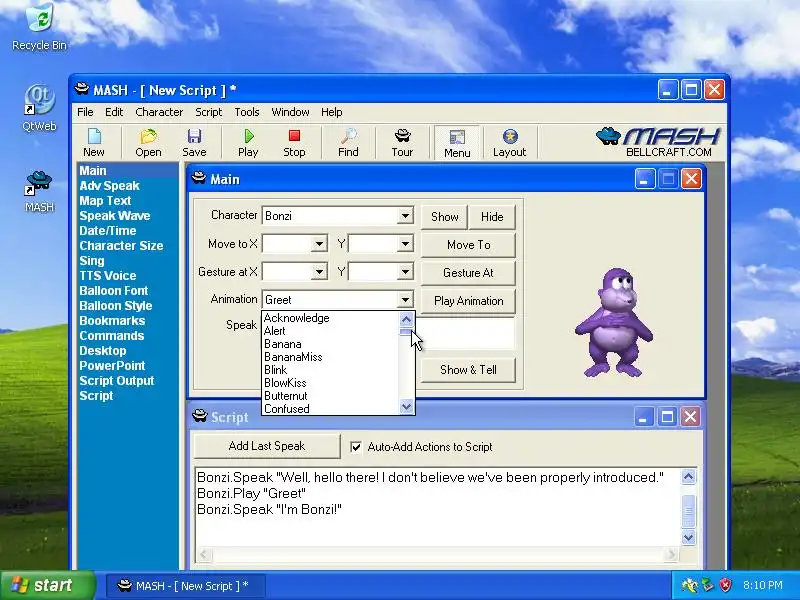The height and width of the screenshot is (600, 800).
Task: Click the Add Last Speak button
Action: (x=267, y=446)
